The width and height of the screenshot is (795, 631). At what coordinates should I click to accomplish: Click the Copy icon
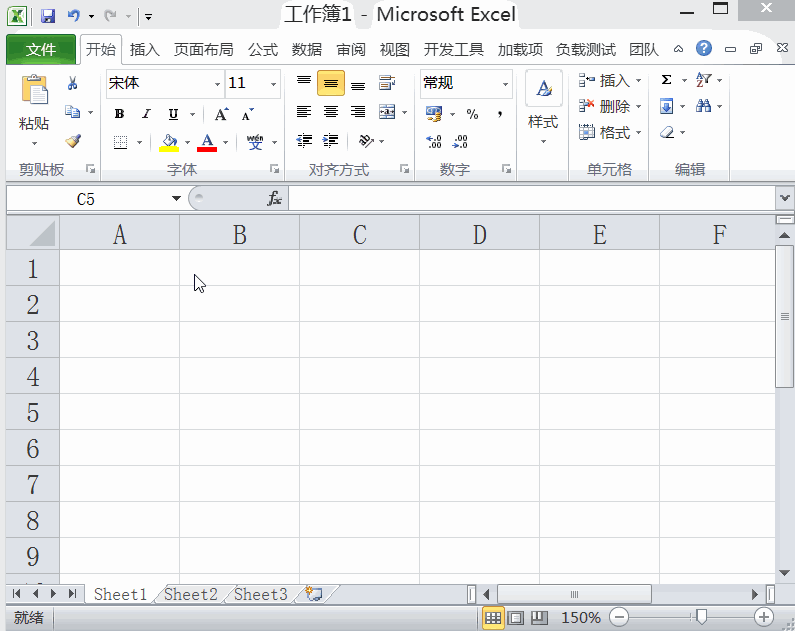pos(73,112)
